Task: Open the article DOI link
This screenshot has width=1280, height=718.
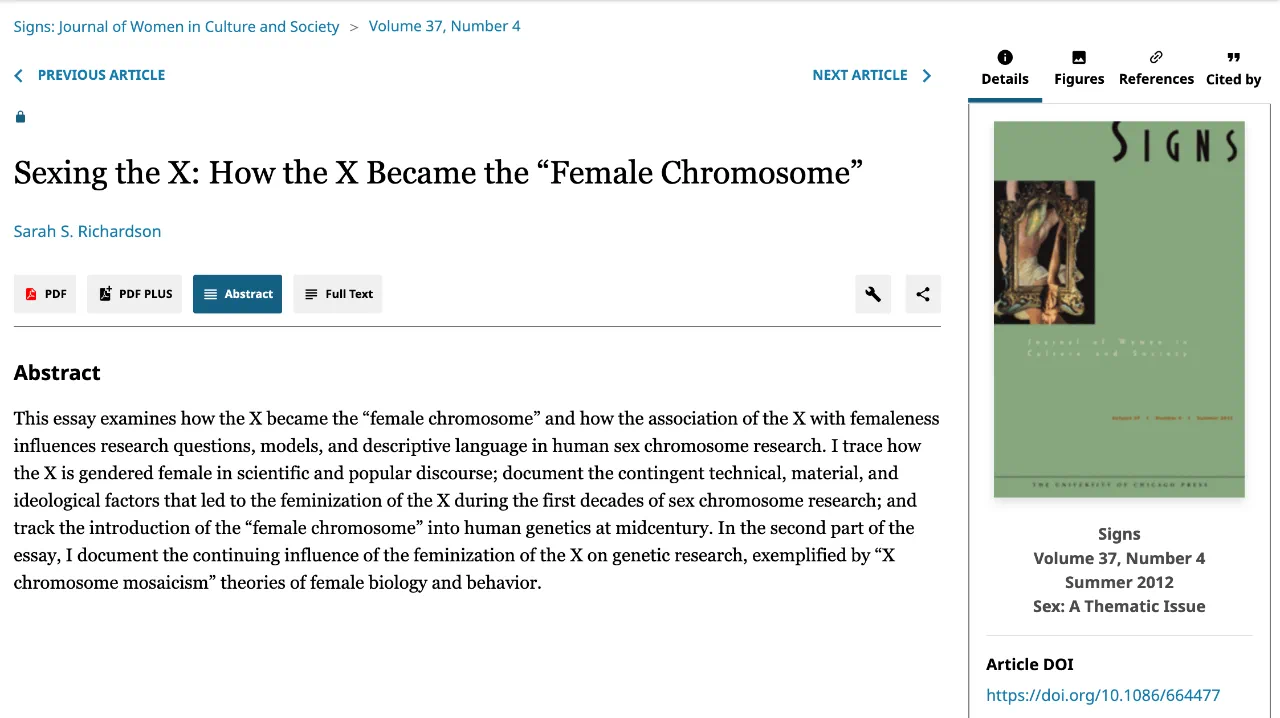Action: pyautogui.click(x=1103, y=695)
